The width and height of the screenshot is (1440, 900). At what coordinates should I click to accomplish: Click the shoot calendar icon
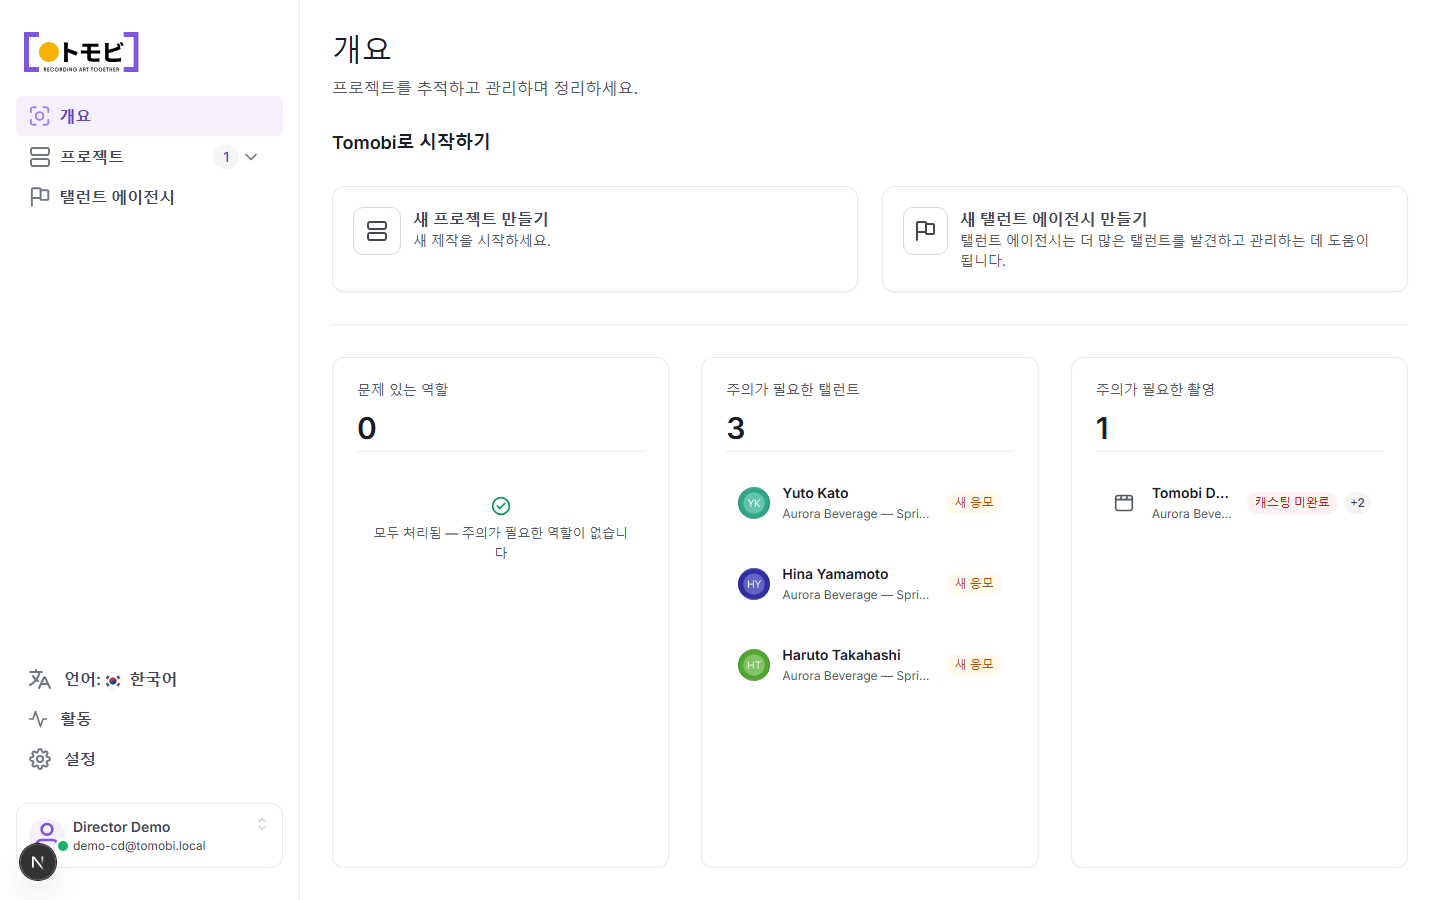[x=1124, y=503]
